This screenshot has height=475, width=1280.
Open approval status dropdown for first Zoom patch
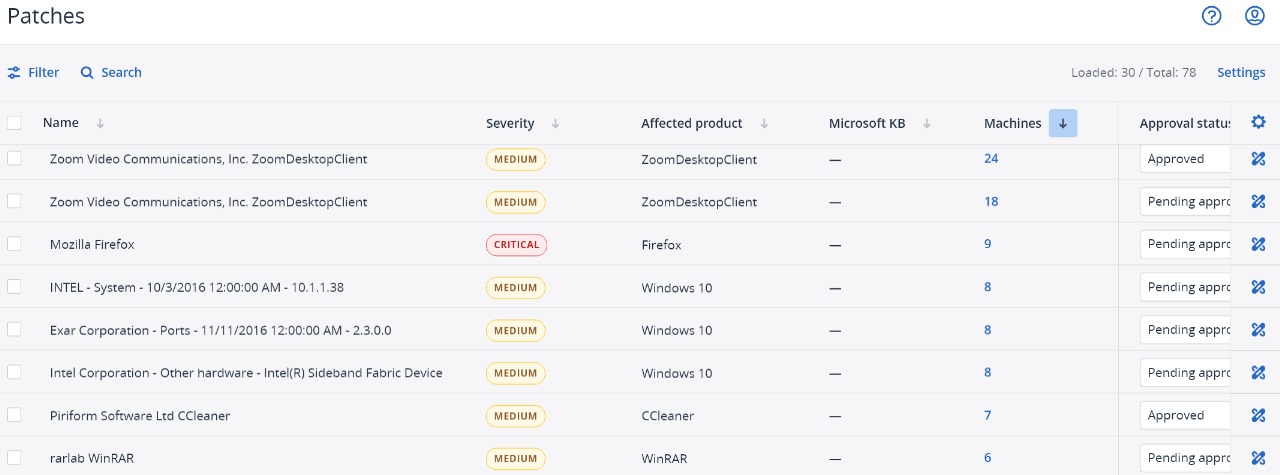pyautogui.click(x=1185, y=159)
